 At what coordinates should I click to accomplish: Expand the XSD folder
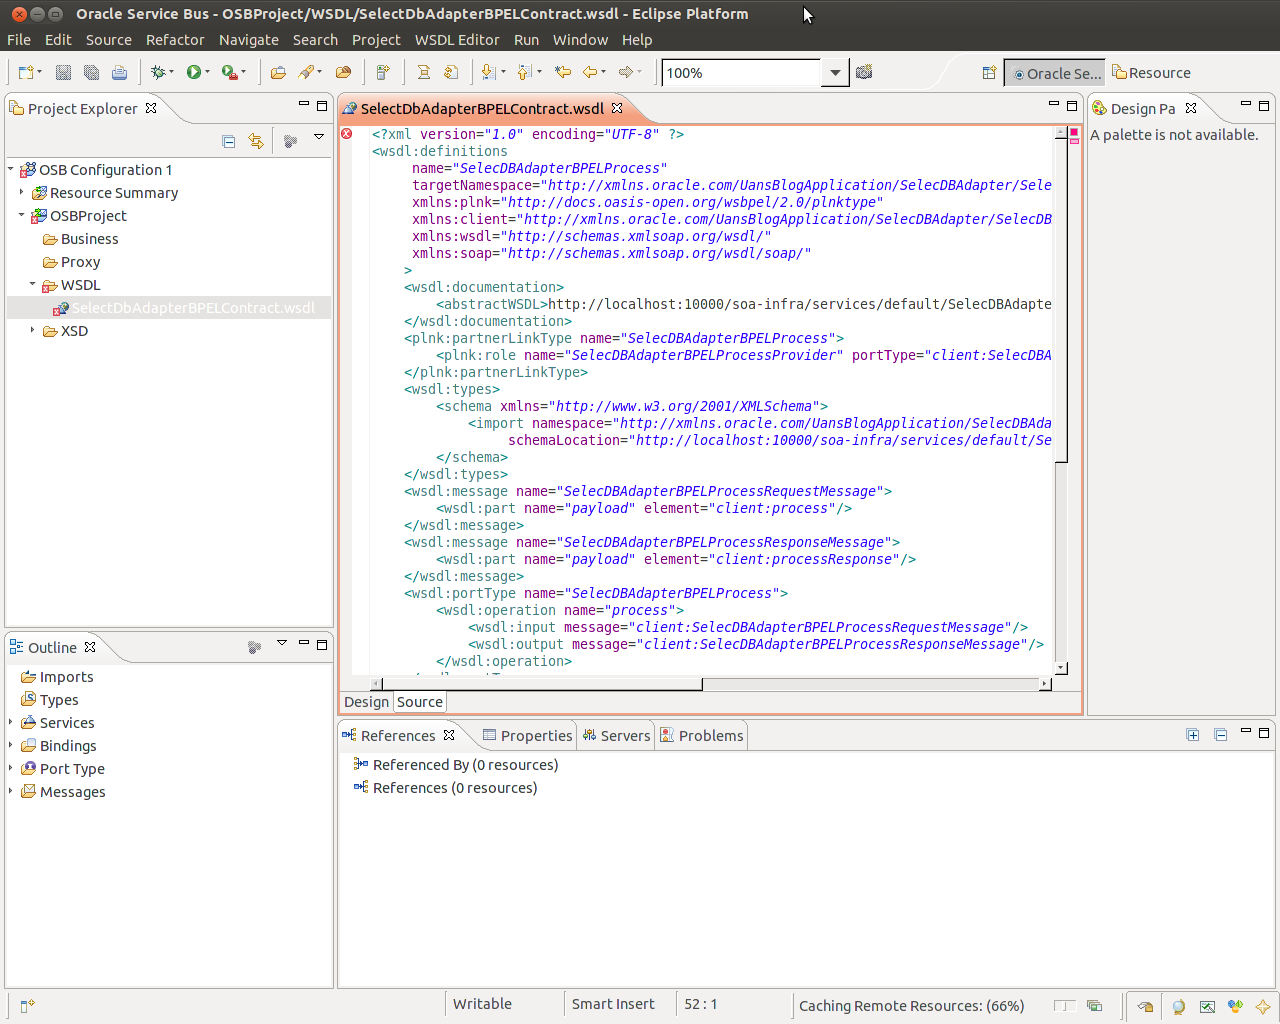(32, 330)
